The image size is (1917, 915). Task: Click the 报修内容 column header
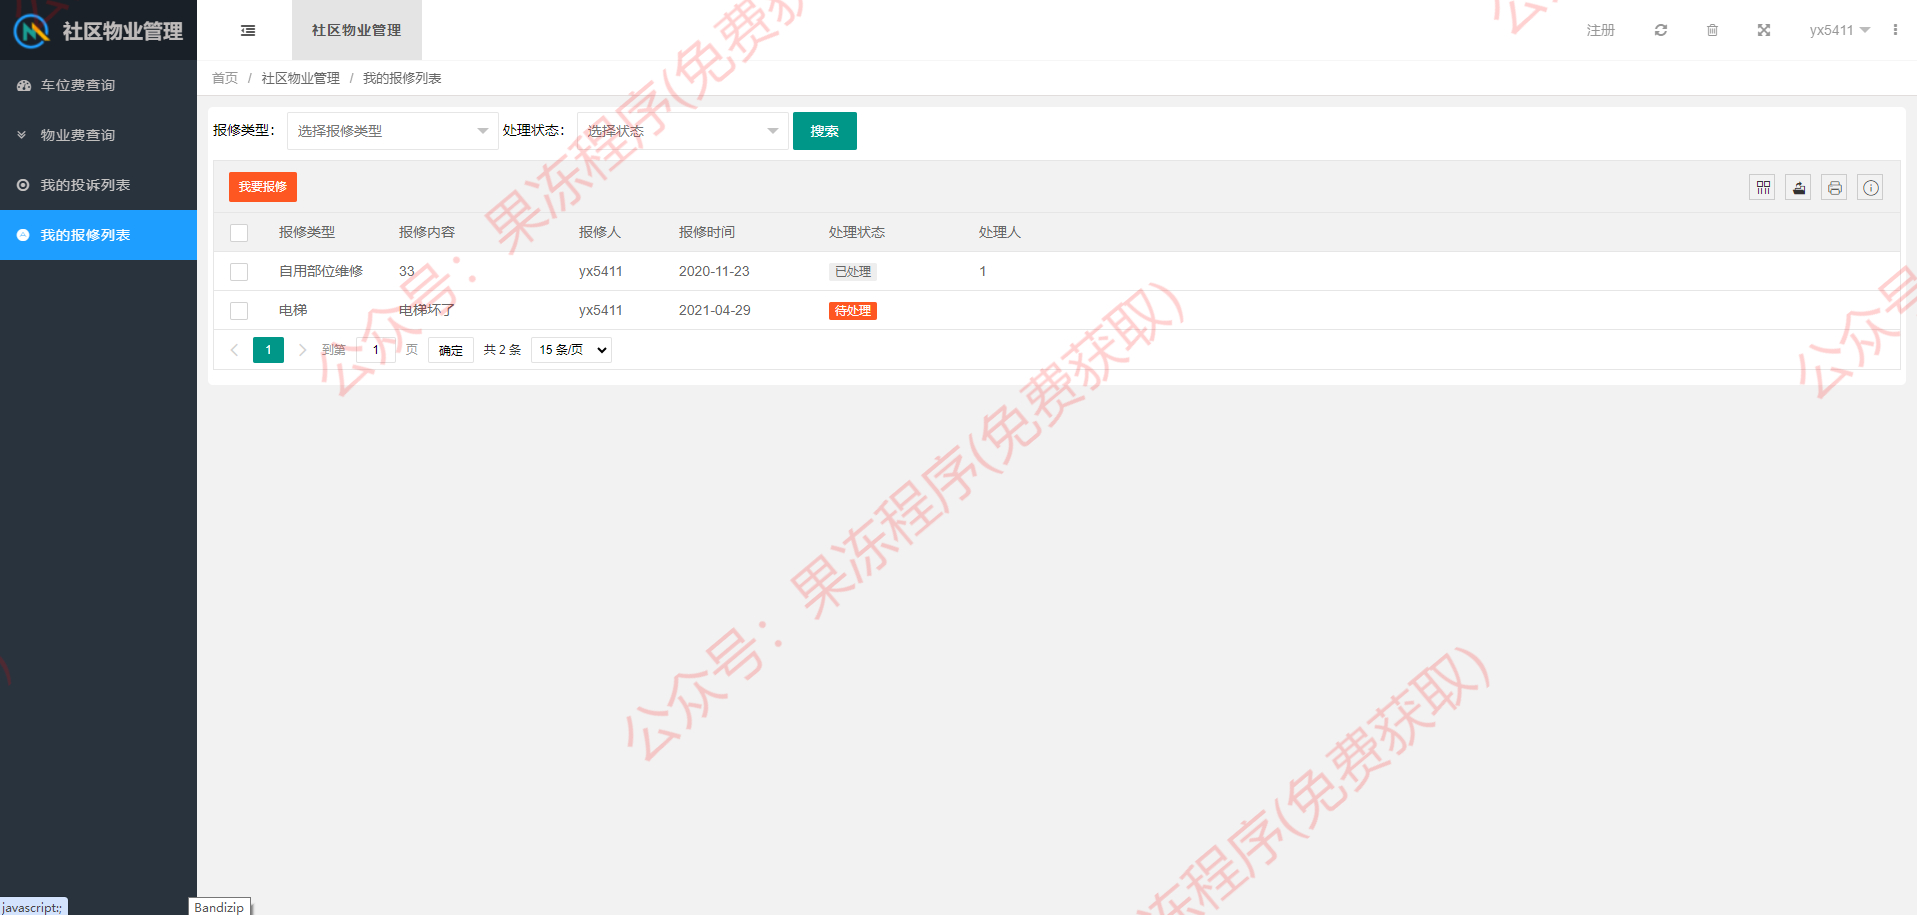click(x=427, y=232)
